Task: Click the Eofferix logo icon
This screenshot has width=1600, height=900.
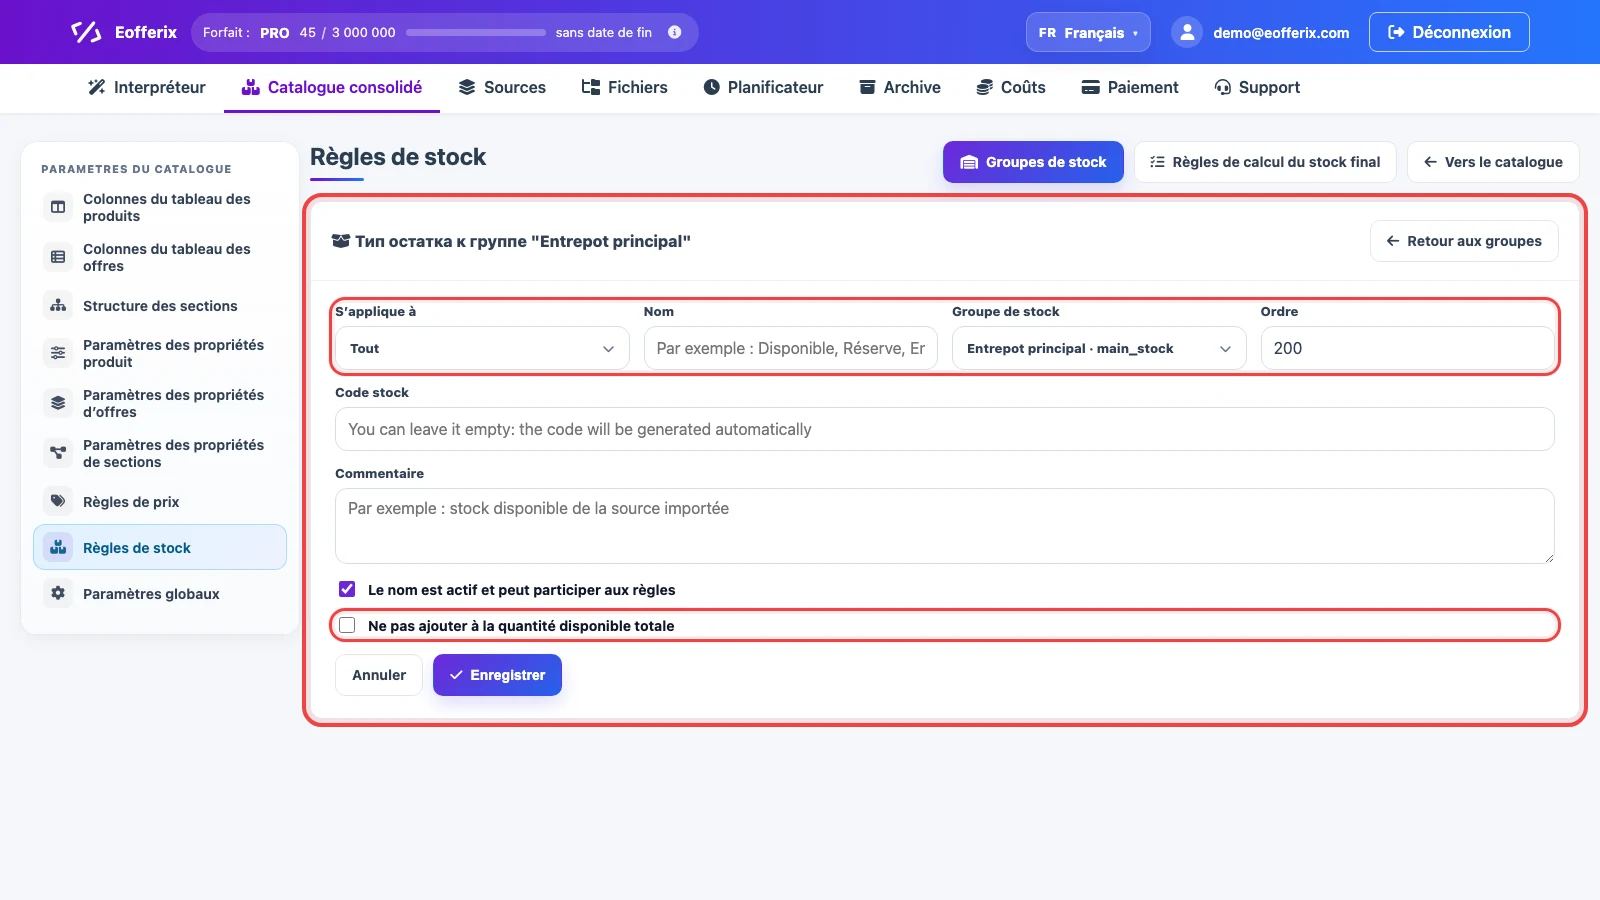Action: pyautogui.click(x=86, y=32)
